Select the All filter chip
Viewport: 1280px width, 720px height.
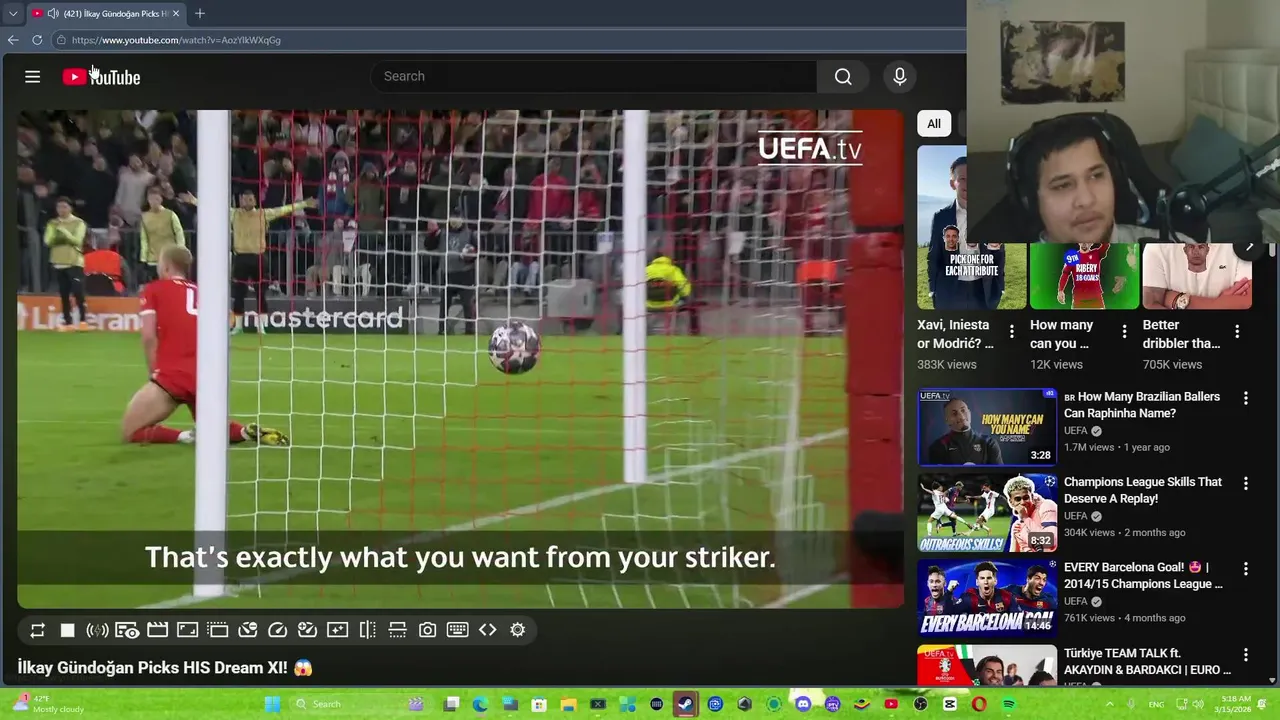(934, 124)
